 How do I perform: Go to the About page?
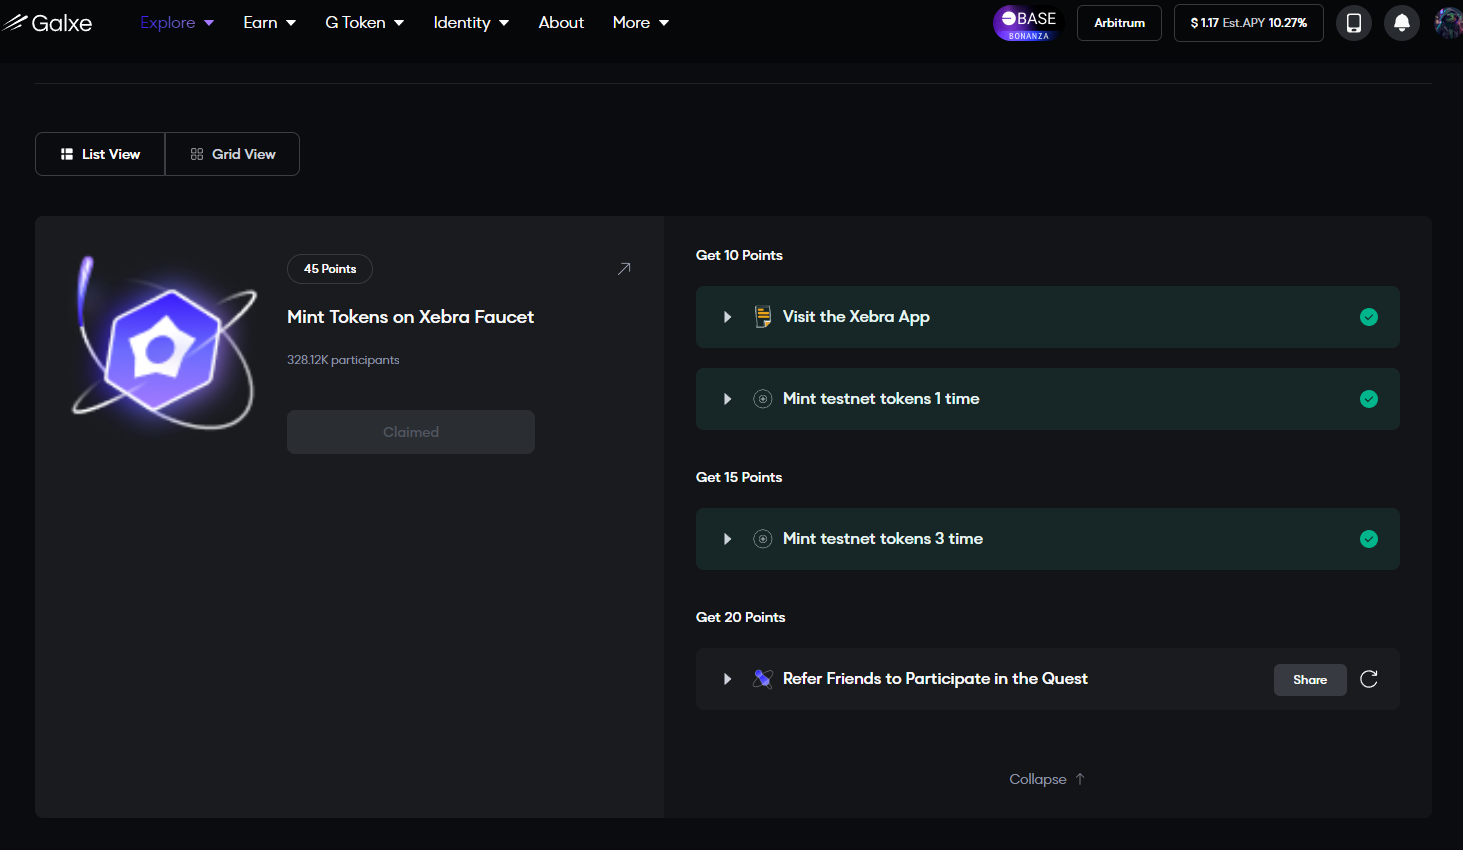tap(561, 22)
